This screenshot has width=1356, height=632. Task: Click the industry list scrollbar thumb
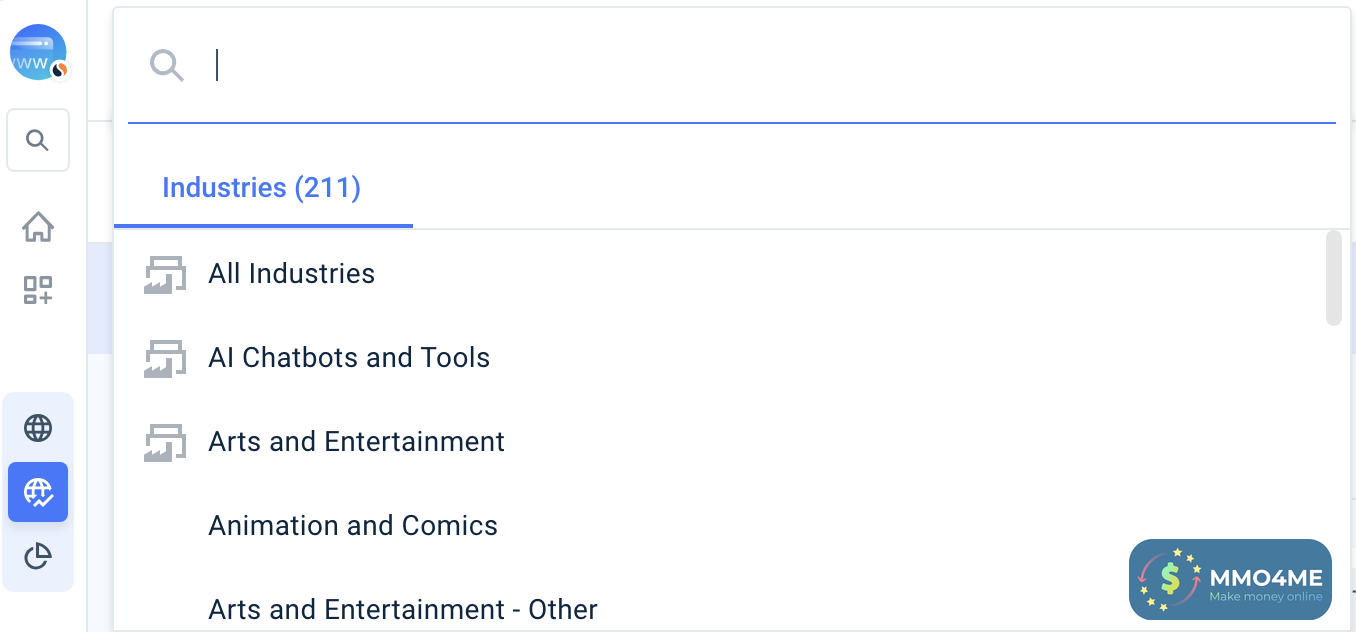click(1333, 278)
